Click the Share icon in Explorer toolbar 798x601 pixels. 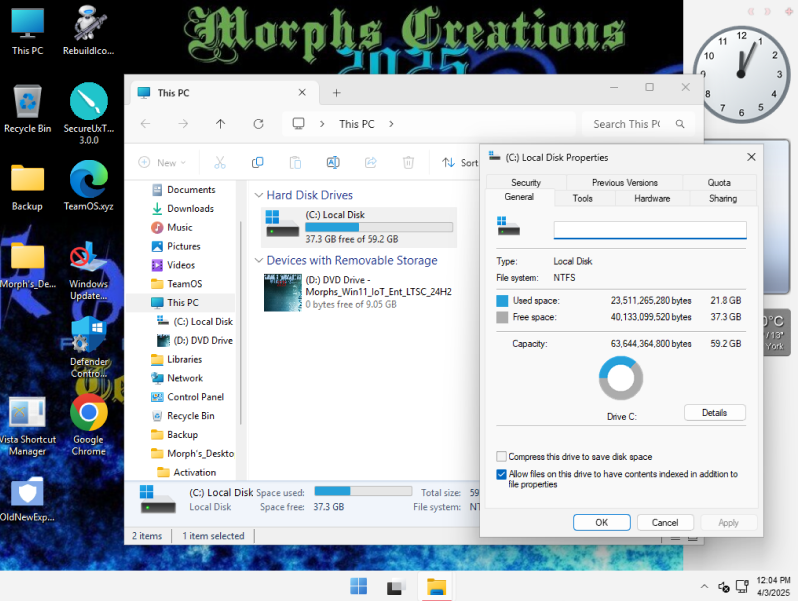370,162
